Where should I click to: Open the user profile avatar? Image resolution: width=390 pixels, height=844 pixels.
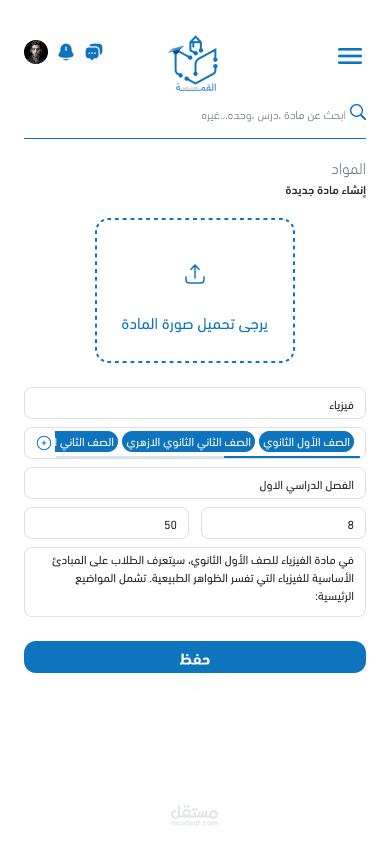36,52
